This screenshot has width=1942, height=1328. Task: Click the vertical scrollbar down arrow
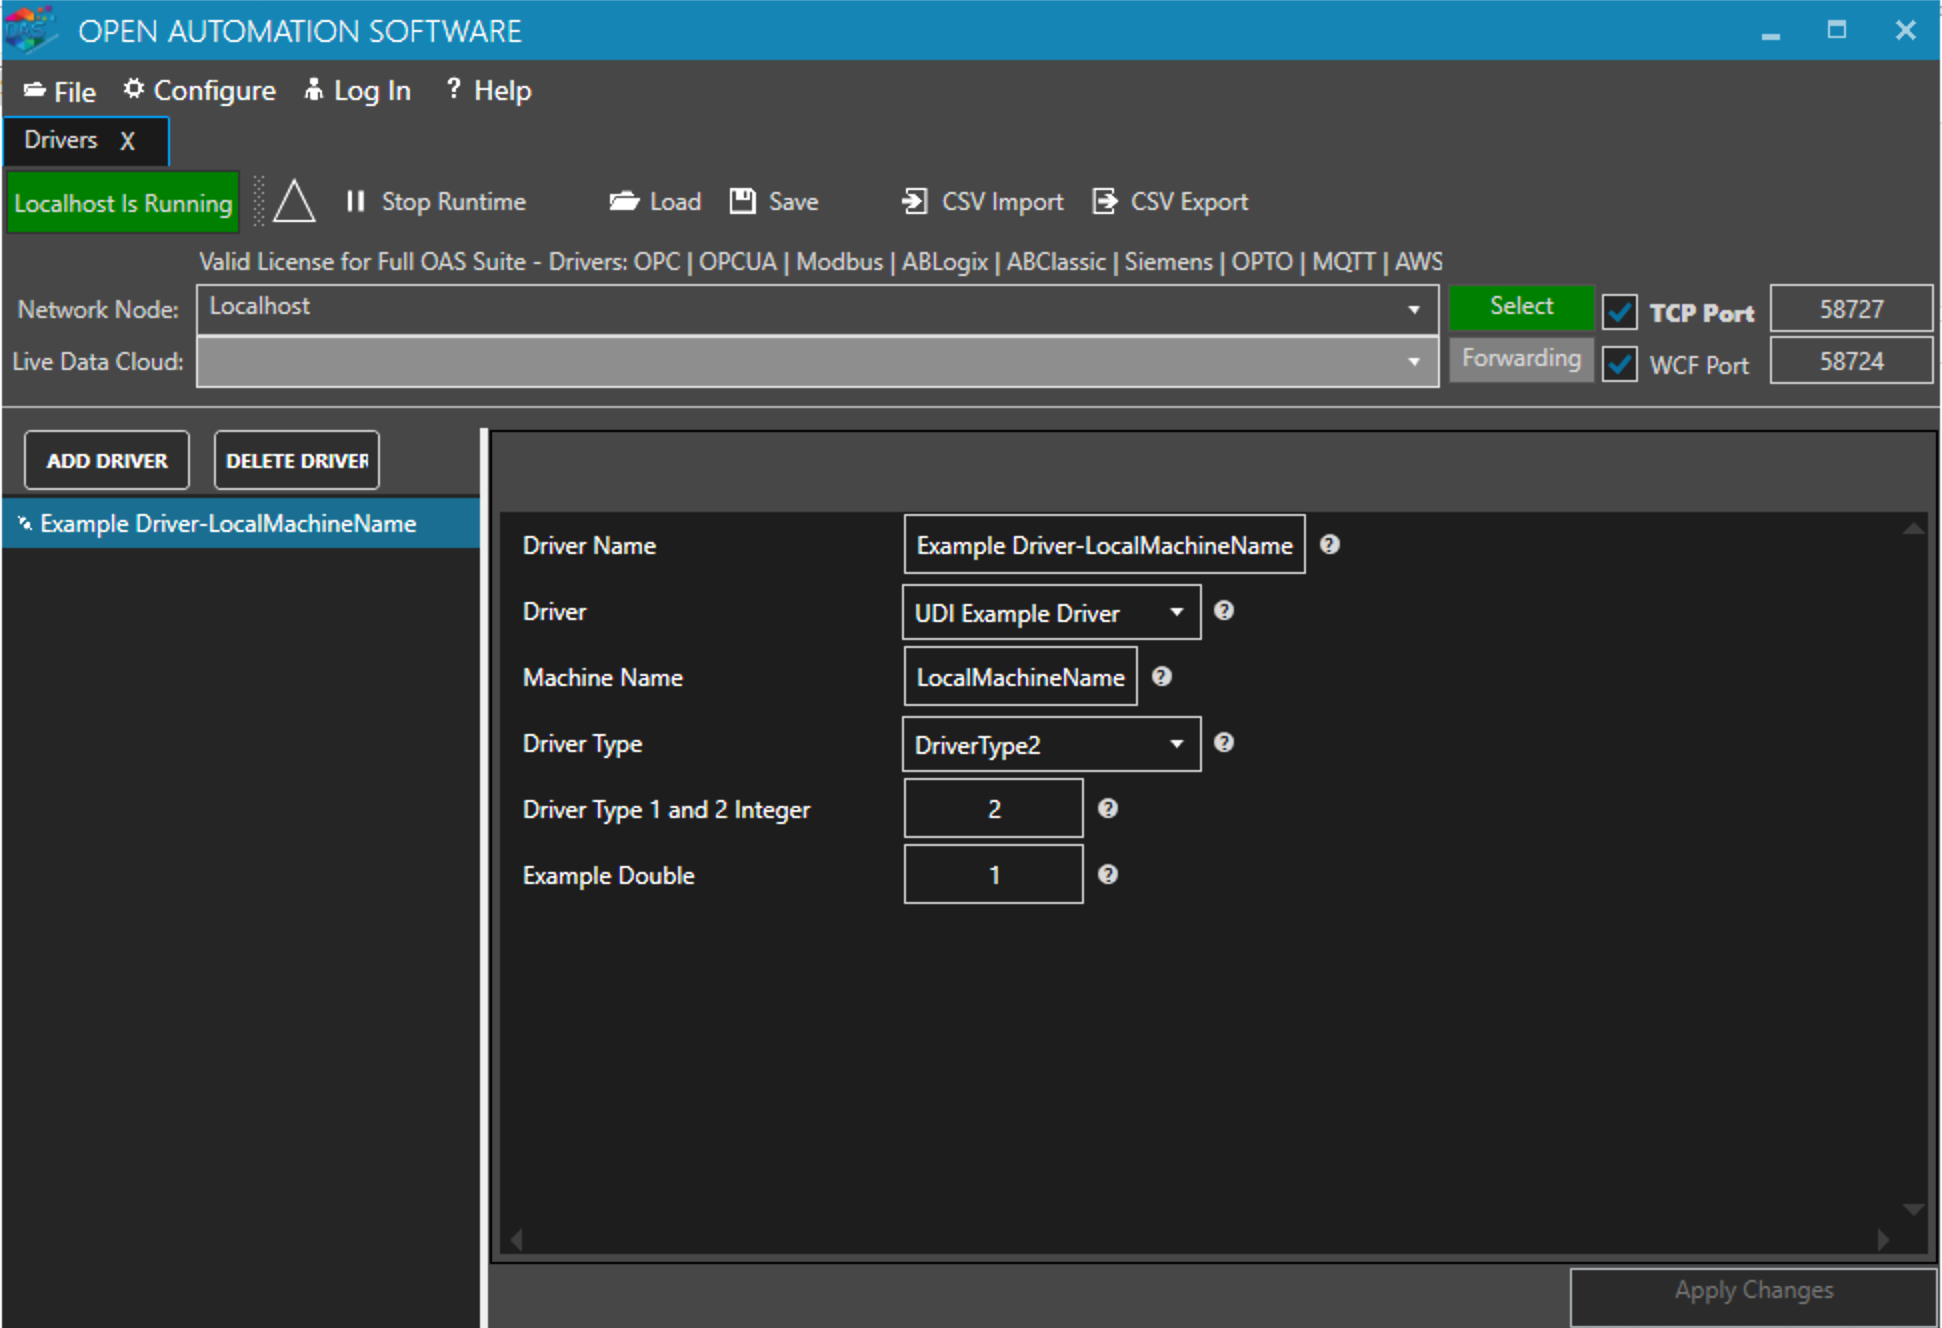coord(1912,1210)
